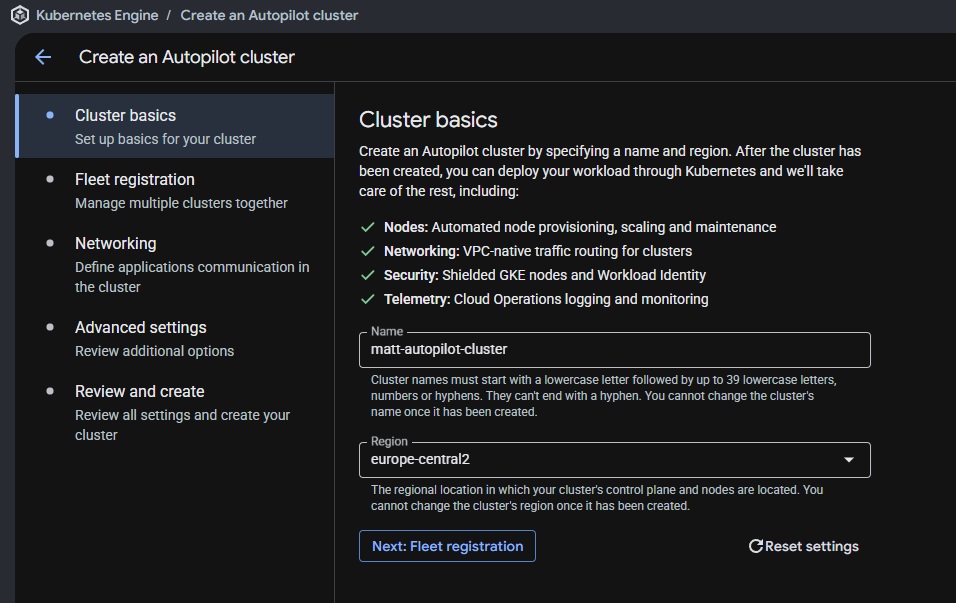Click the Next: Fleet registration button
This screenshot has width=956, height=603.
pyautogui.click(x=448, y=546)
